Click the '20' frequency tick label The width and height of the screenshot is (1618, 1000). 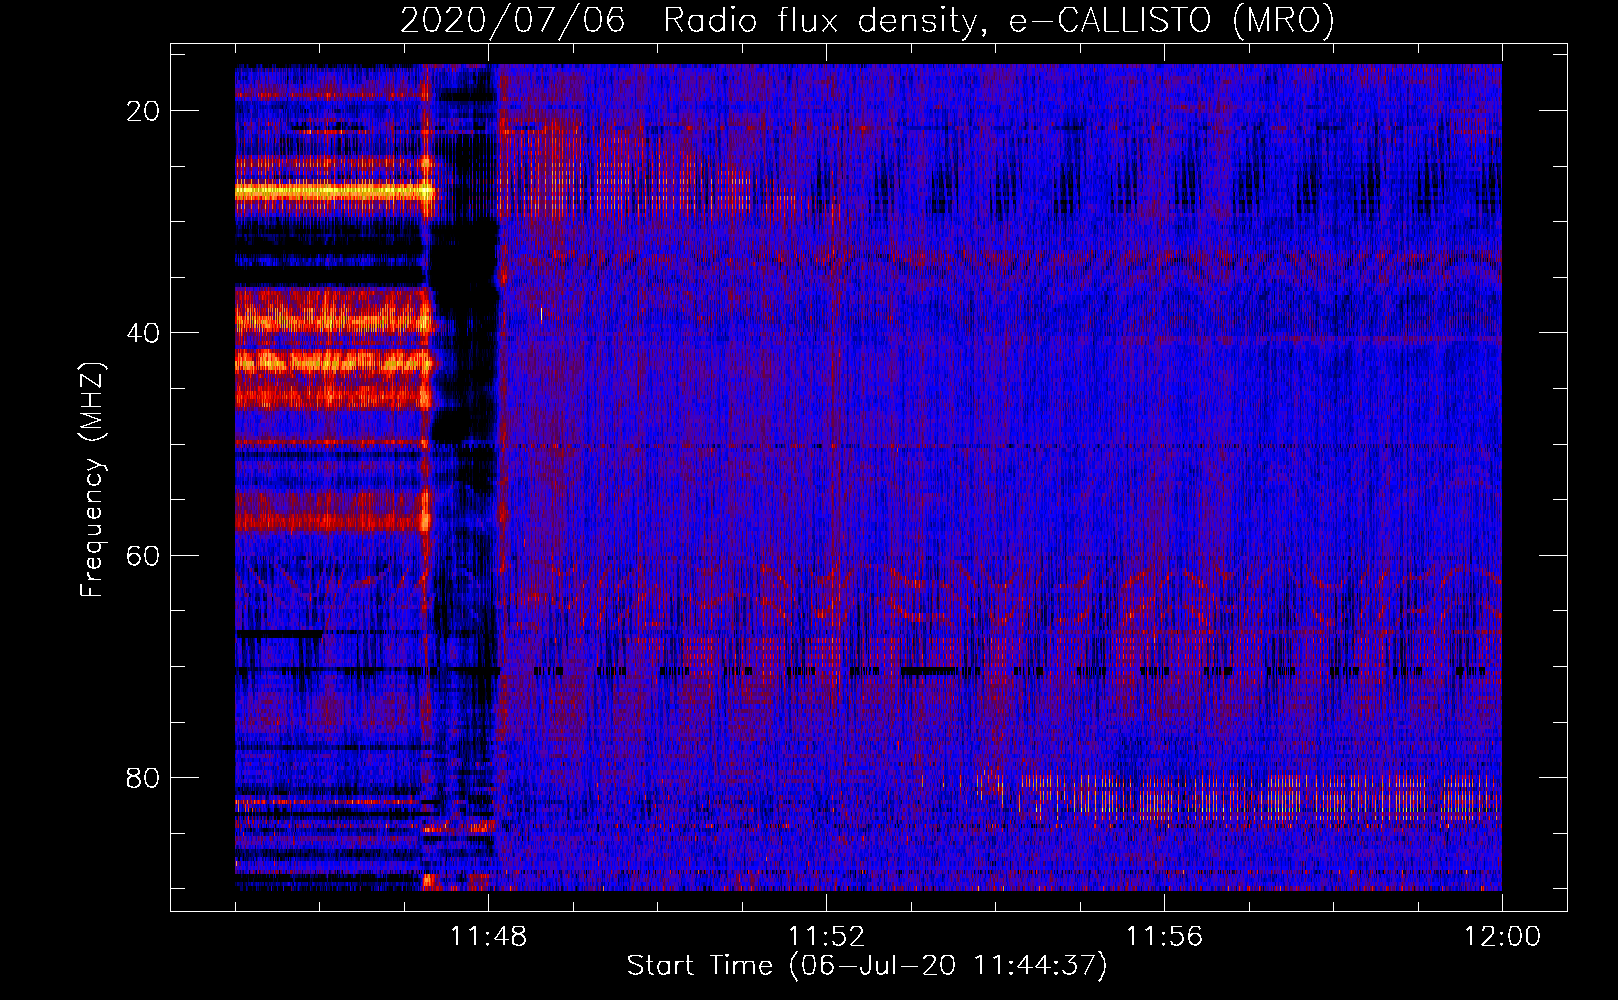click(x=144, y=111)
